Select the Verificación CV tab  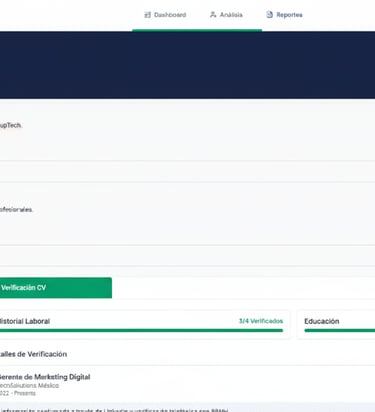point(55,288)
